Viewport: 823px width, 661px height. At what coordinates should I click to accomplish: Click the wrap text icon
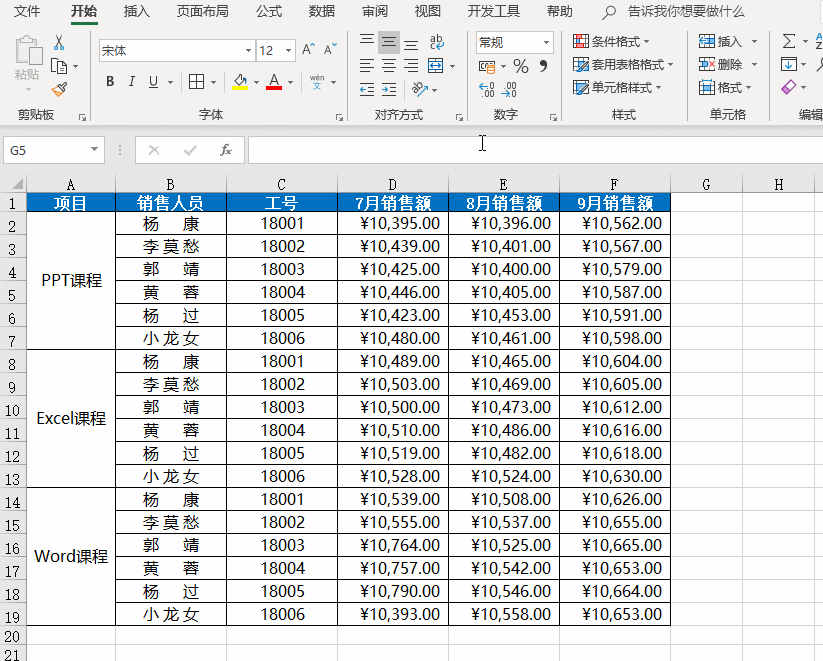[436, 42]
